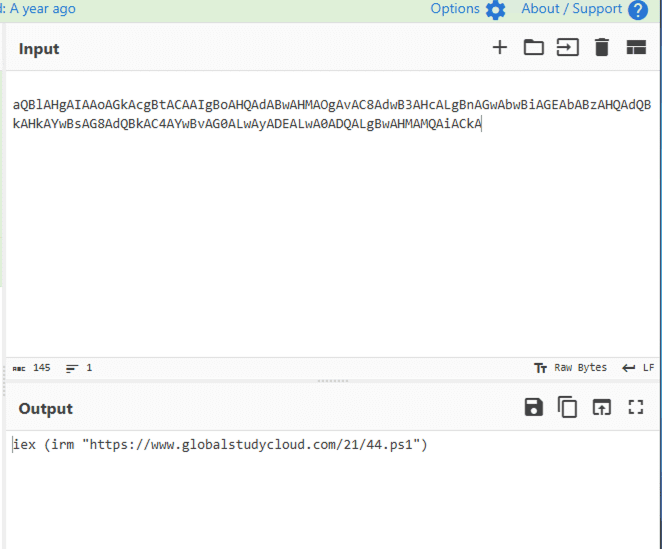Click the decoded iex output text
This screenshot has width=662, height=549.
pos(220,444)
